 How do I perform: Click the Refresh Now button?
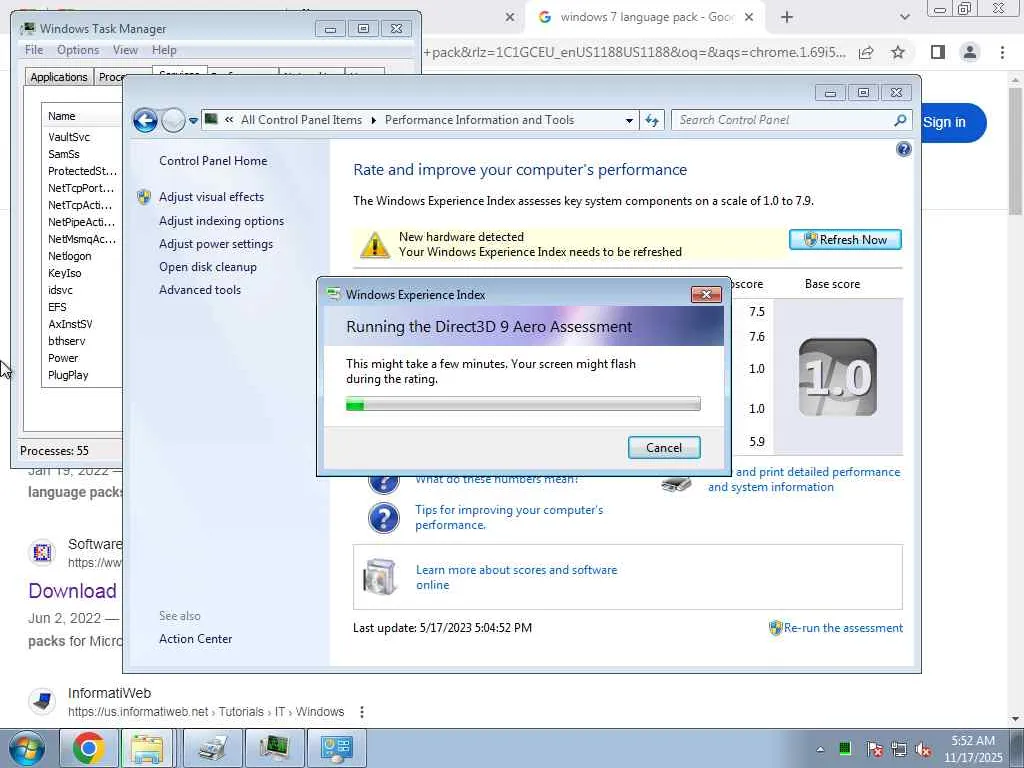pyautogui.click(x=845, y=240)
